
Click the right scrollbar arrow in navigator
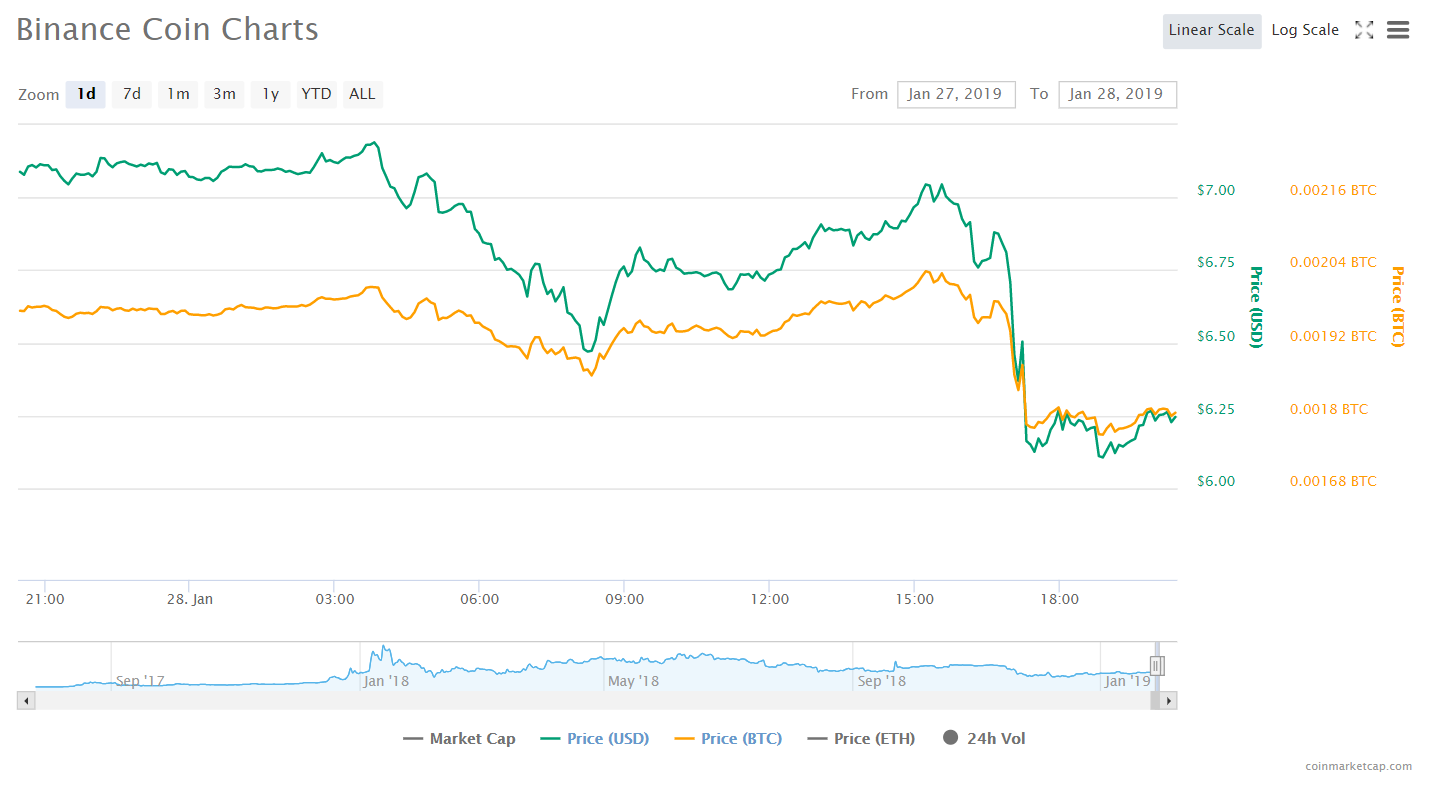pos(1168,701)
